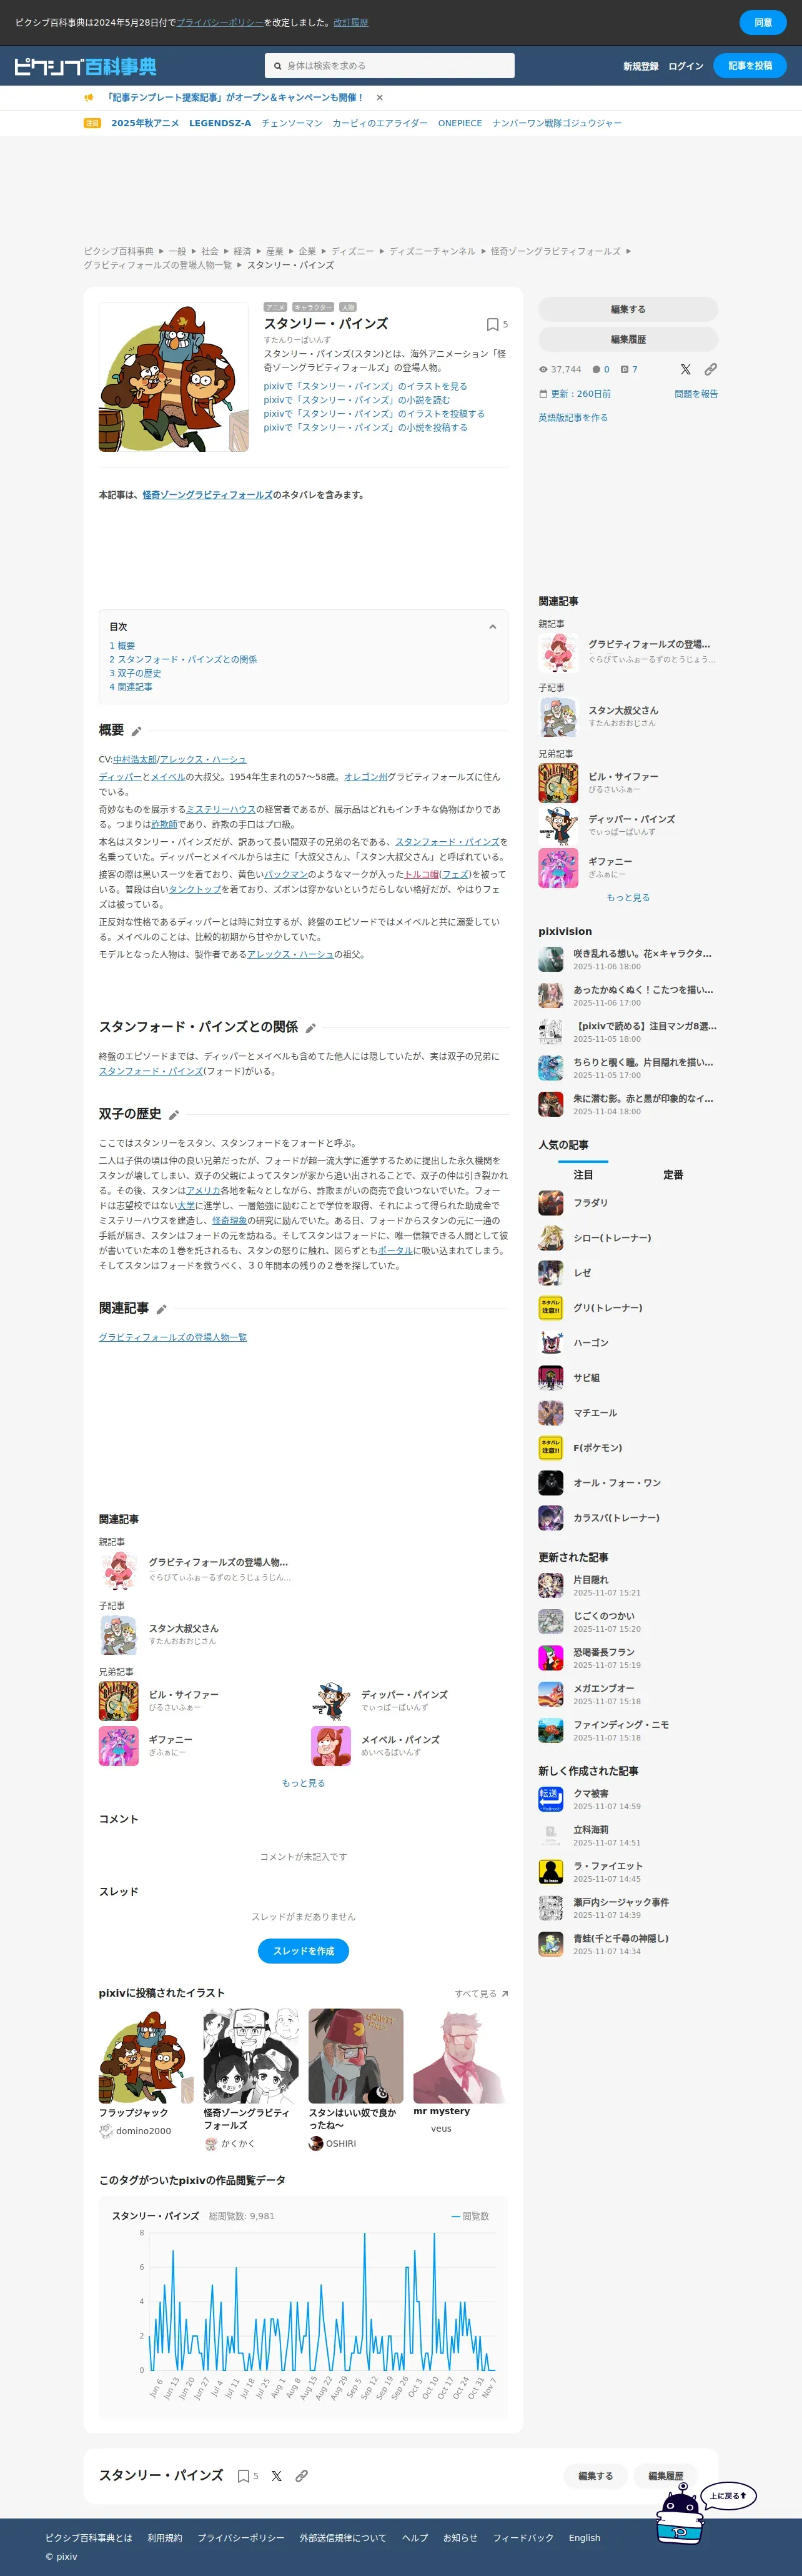
Task: Open the mr mystery illustration
Action: pos(461,2055)
